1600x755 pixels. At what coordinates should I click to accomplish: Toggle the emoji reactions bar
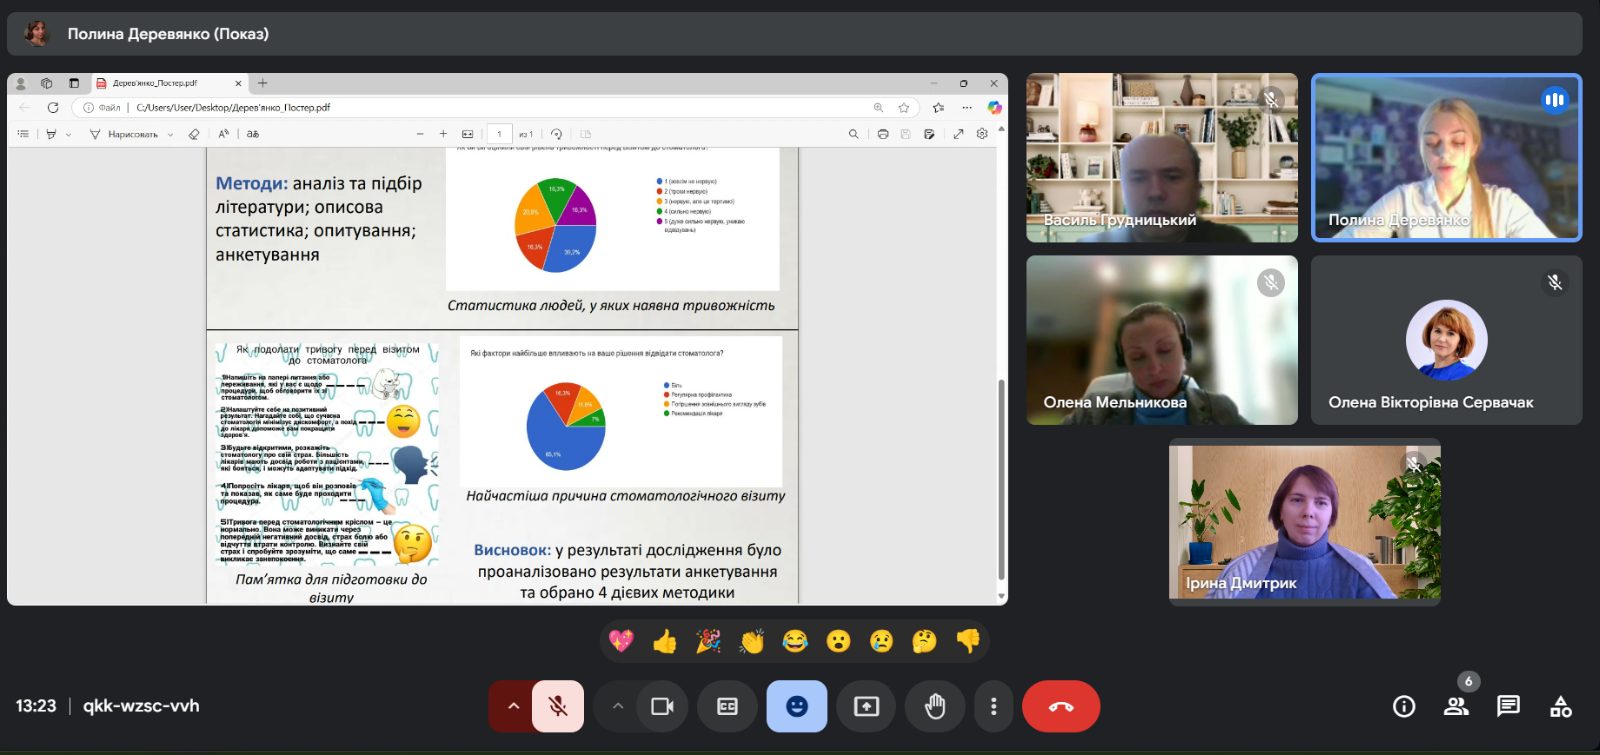click(x=797, y=706)
